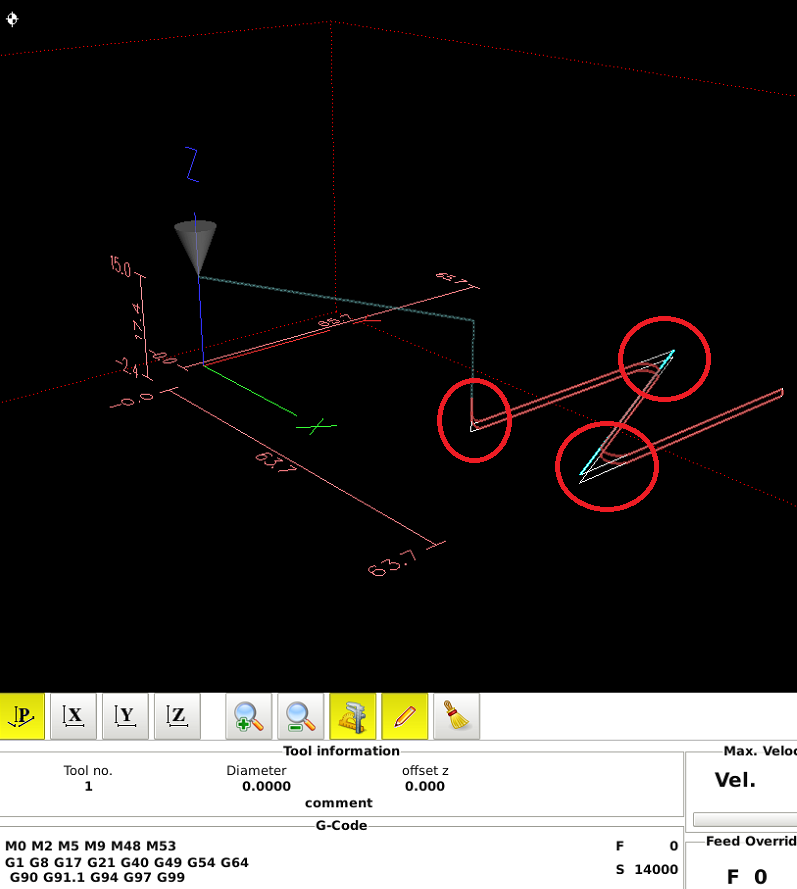
Task: Clear the live plot with the broom icon
Action: [456, 716]
